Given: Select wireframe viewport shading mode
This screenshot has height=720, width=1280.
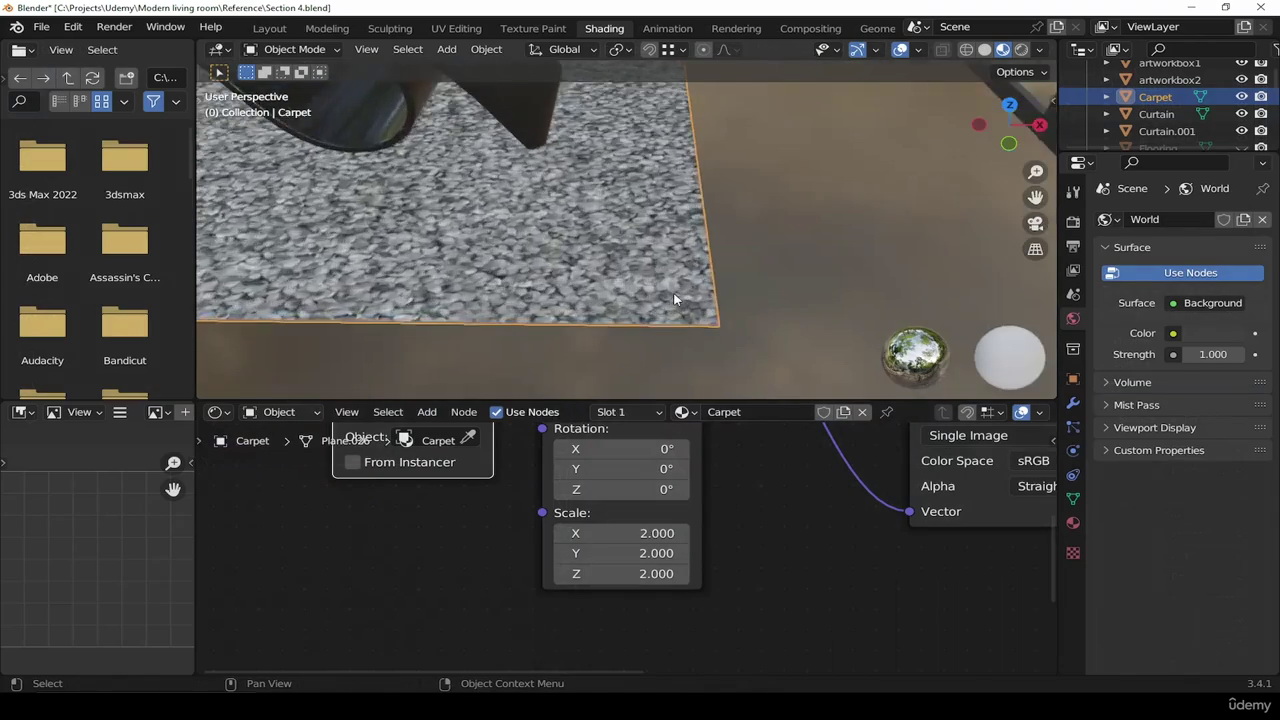Looking at the screenshot, I should (966, 49).
